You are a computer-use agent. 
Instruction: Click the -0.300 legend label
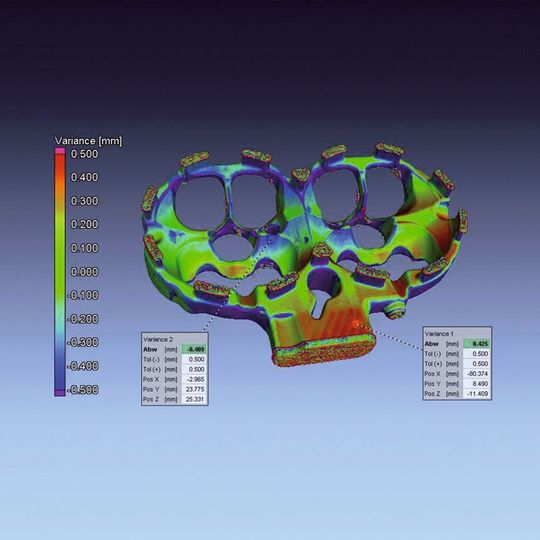83,342
